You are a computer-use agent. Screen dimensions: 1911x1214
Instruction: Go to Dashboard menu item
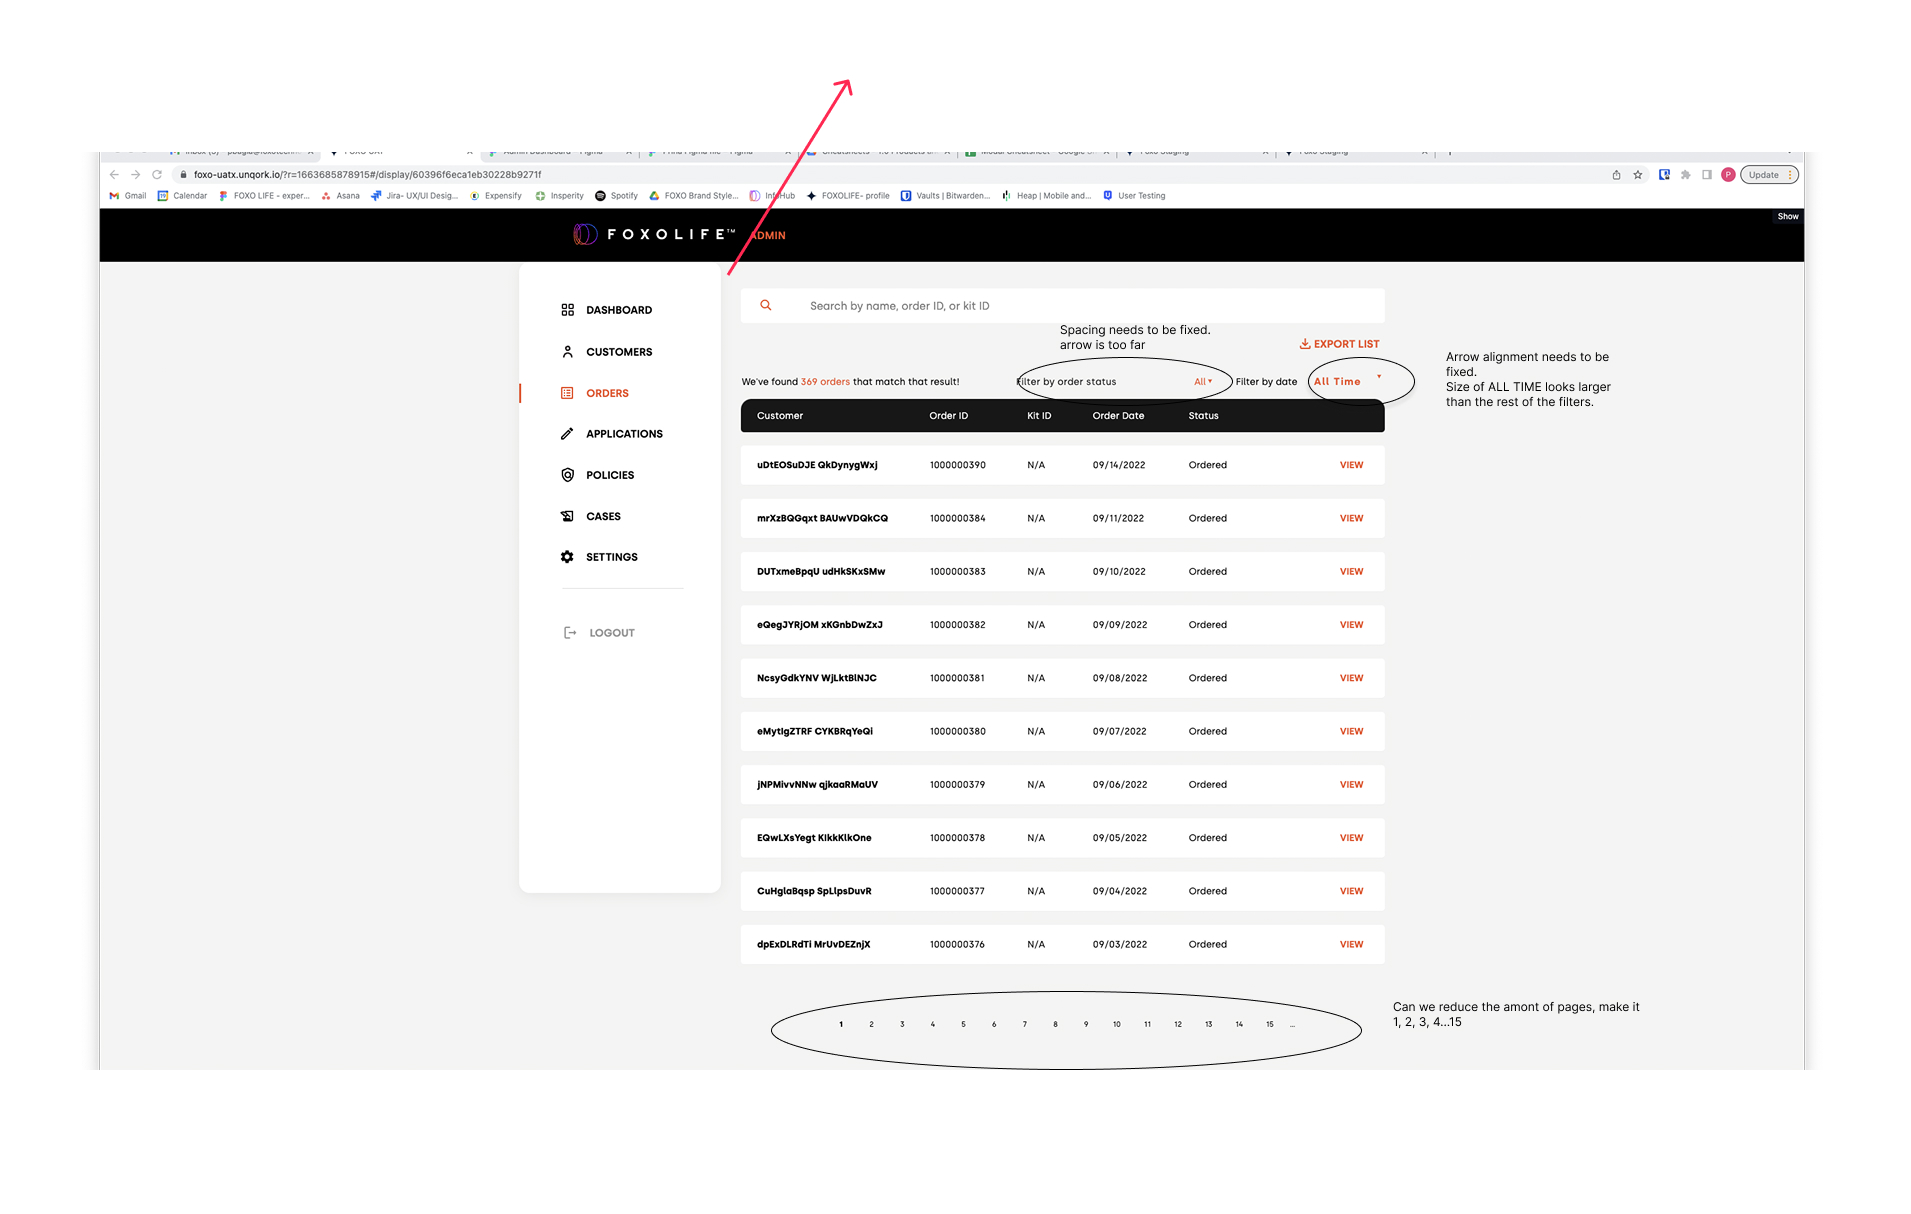[619, 310]
